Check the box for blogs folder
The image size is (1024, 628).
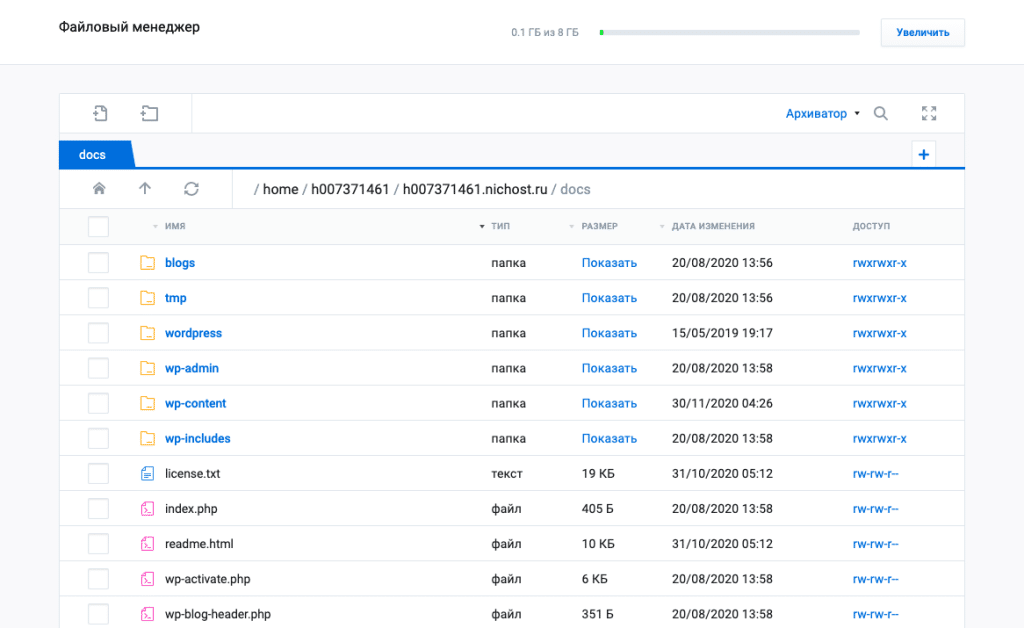pos(99,262)
